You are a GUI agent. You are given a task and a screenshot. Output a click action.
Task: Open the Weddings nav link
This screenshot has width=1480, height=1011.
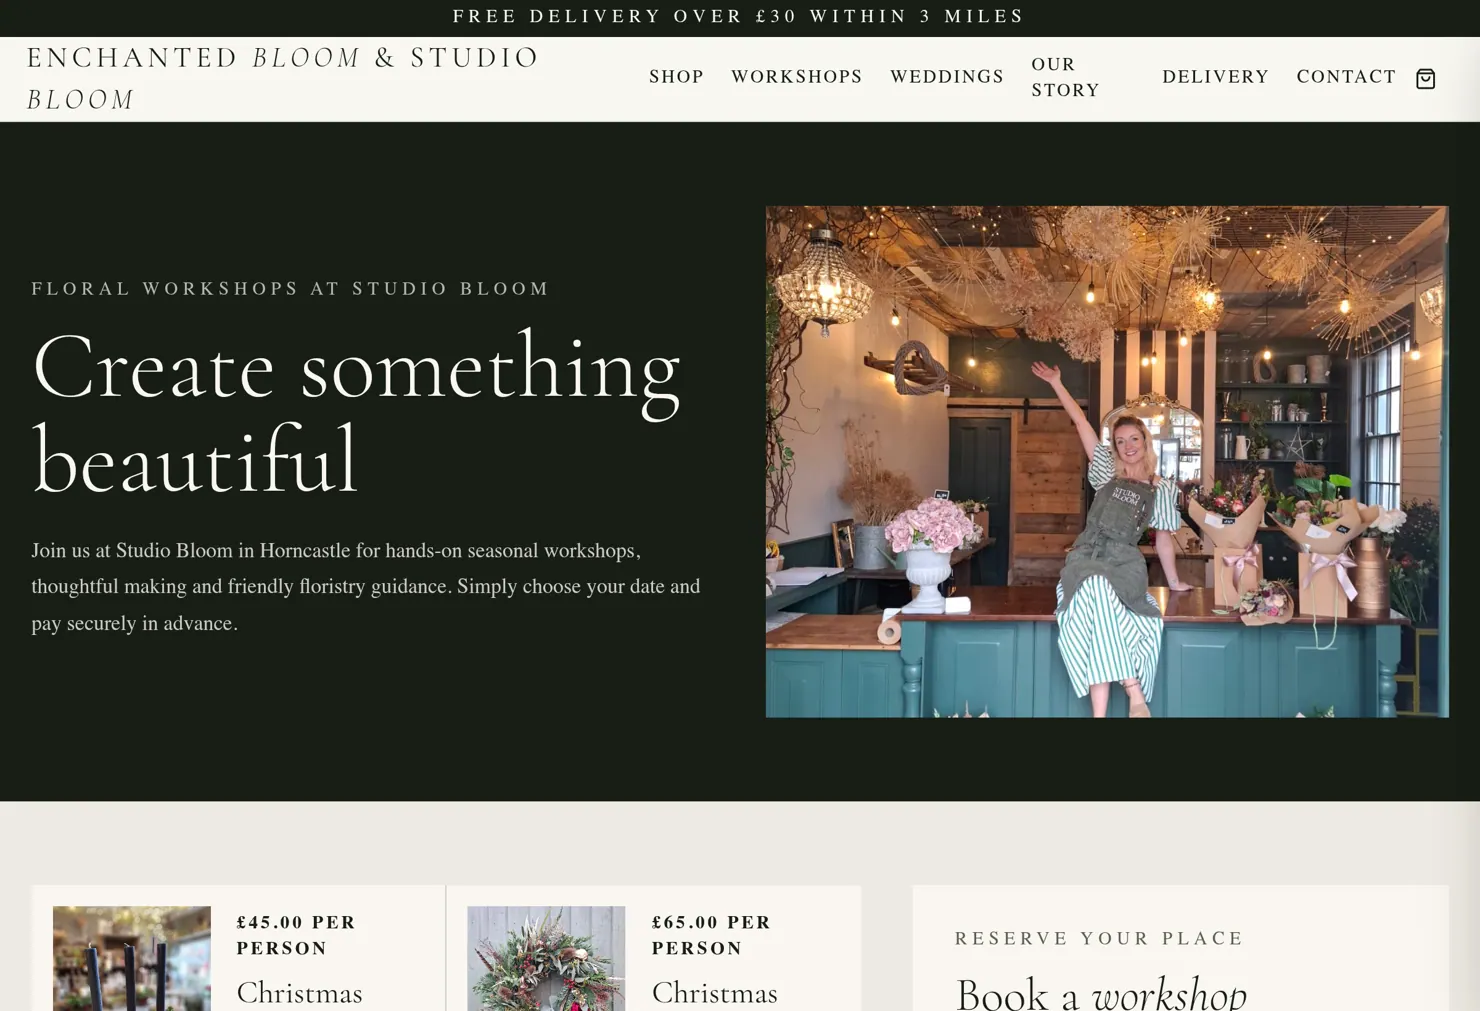(946, 77)
